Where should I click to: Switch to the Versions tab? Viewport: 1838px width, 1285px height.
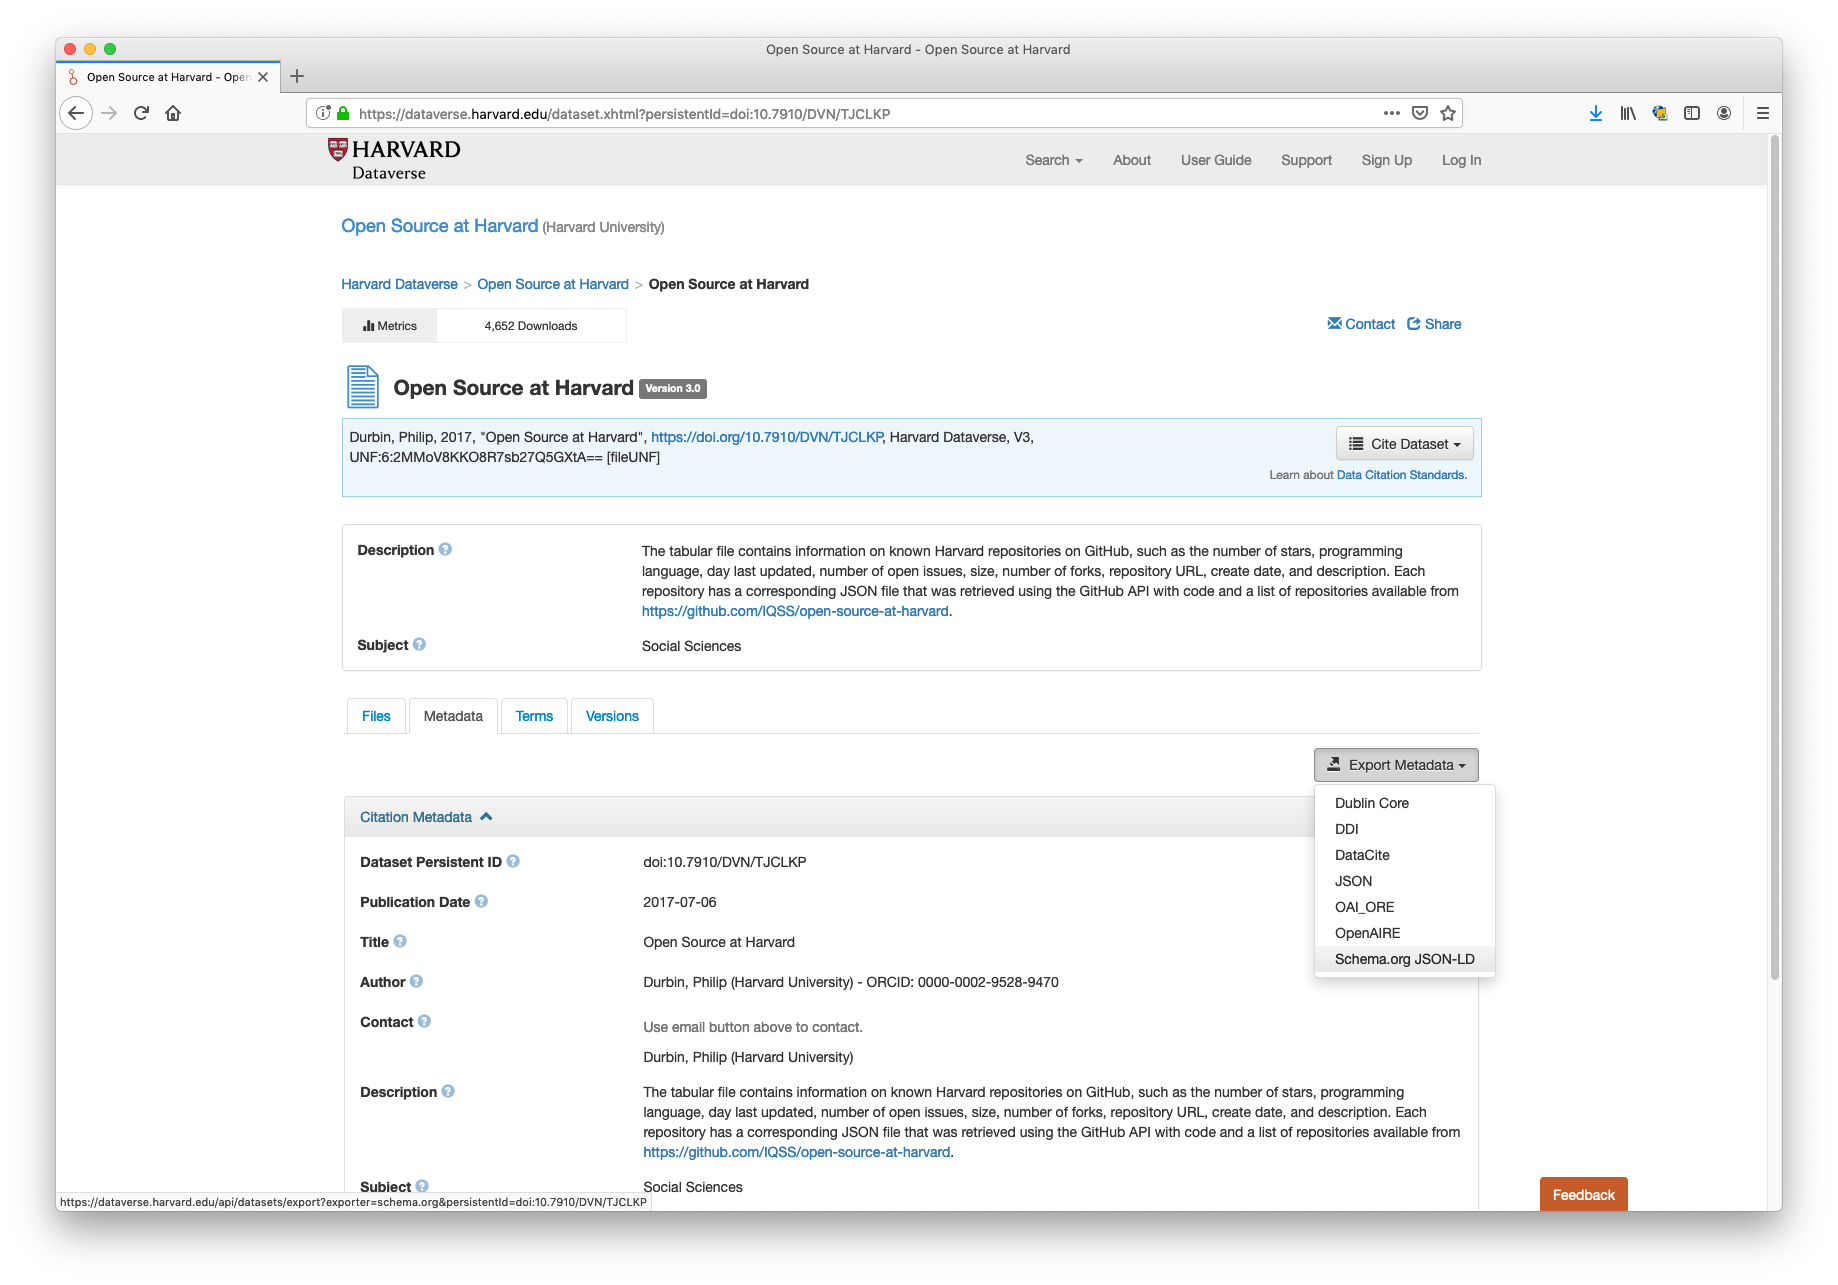tap(611, 716)
